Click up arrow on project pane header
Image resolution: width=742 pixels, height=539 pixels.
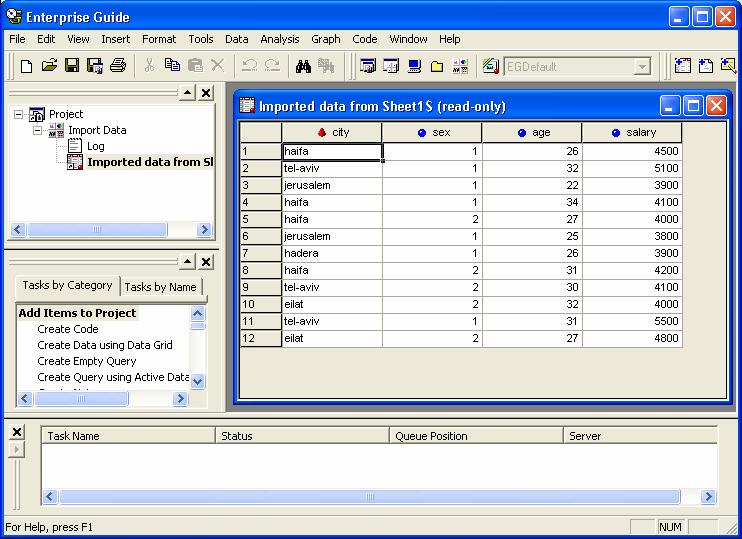187,93
